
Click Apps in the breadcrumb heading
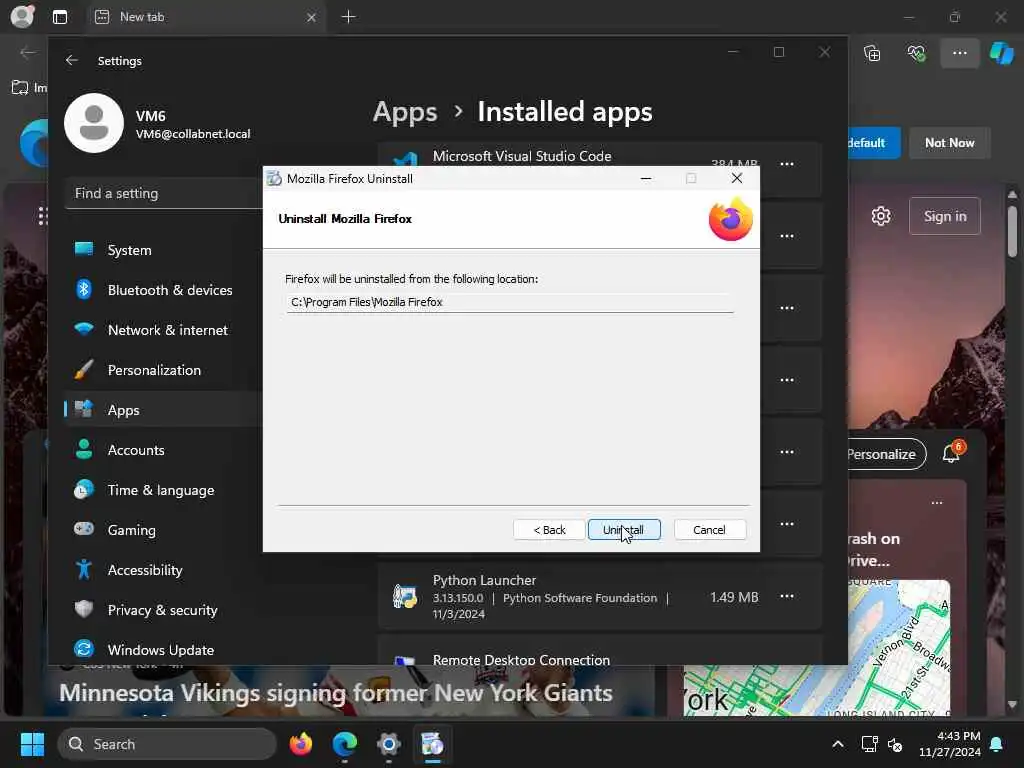(x=405, y=112)
